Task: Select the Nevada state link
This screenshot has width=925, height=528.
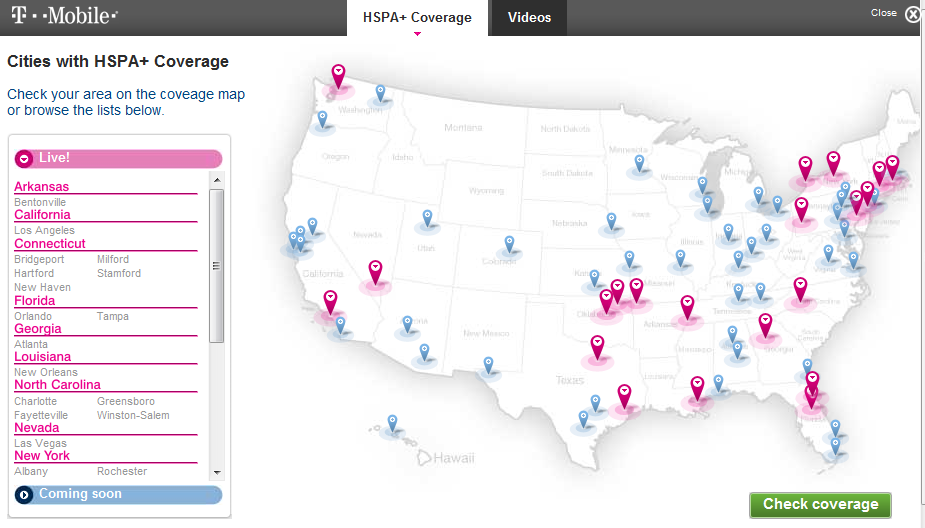Action: [37, 428]
